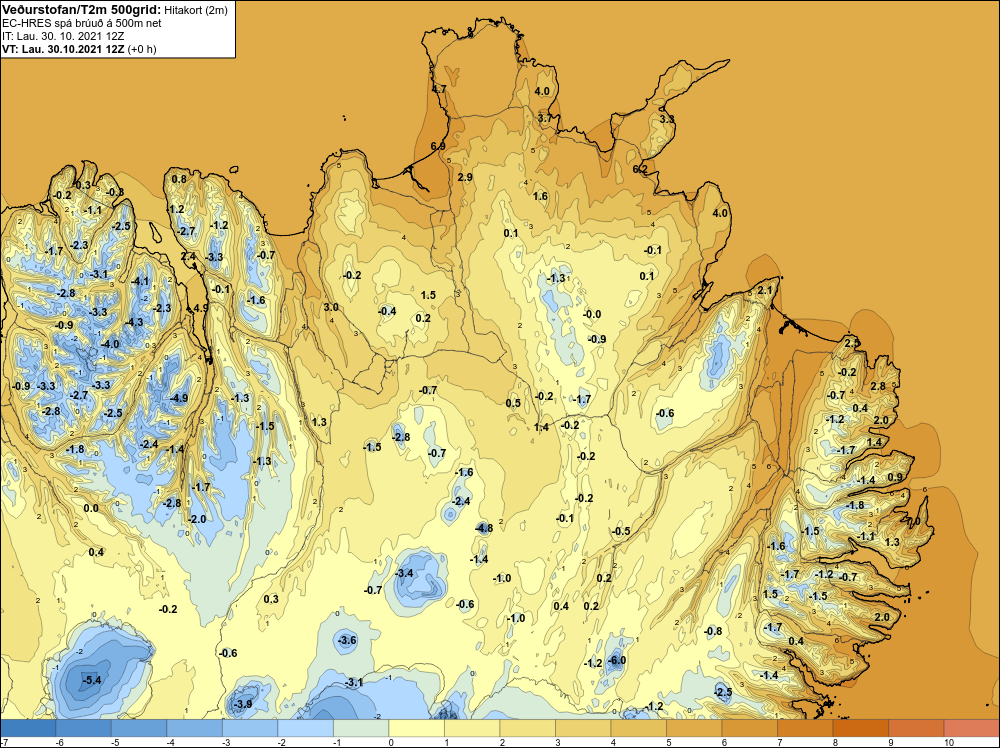The height and width of the screenshot is (748, 1000).
Task: Select the legend color between -1 and 0
Action: (x=361, y=728)
